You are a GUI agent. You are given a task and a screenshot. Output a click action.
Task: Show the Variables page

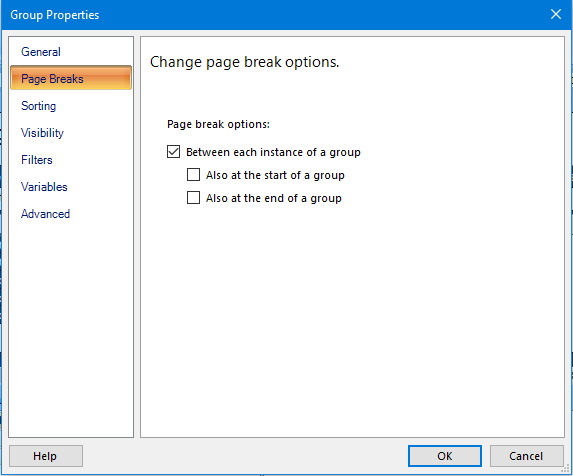tap(44, 187)
